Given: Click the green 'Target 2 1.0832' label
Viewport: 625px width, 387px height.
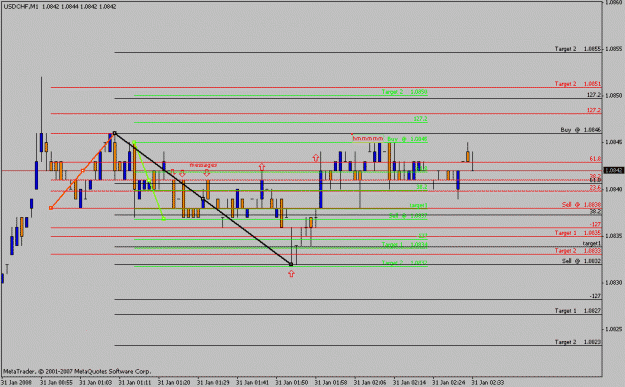Looking at the screenshot, I should [x=404, y=263].
